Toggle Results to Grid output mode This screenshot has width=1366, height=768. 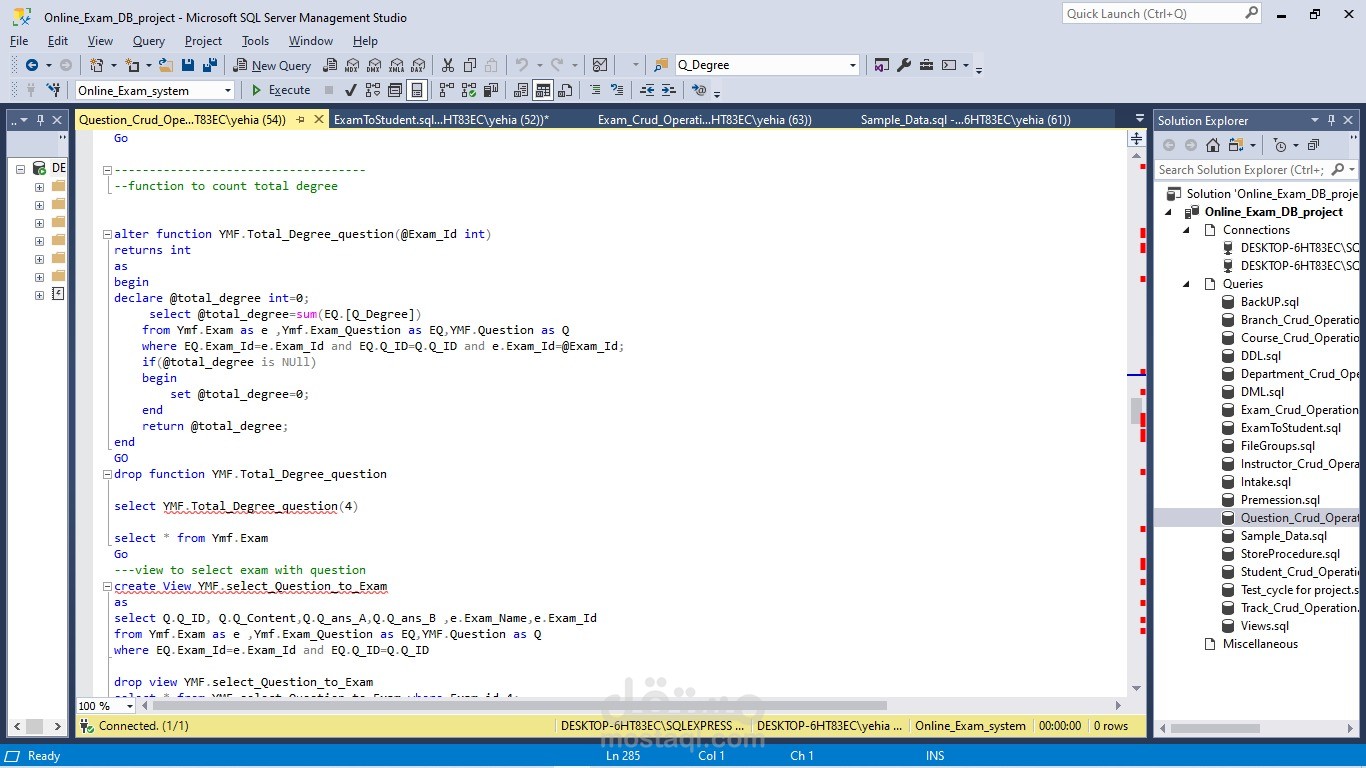click(x=543, y=90)
